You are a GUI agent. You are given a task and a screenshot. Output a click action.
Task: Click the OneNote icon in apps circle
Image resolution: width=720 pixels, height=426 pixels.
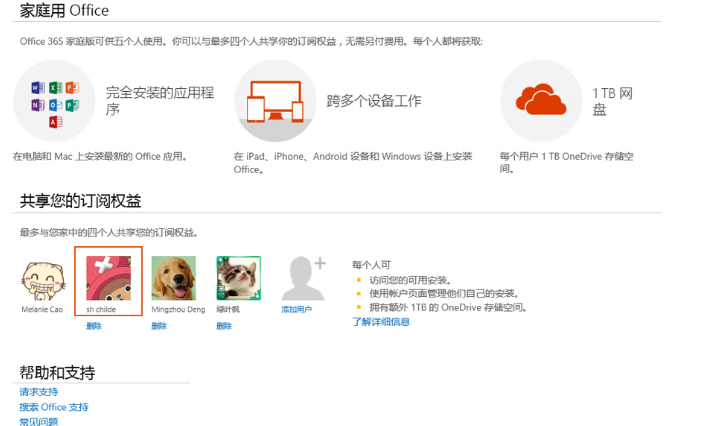click(38, 105)
